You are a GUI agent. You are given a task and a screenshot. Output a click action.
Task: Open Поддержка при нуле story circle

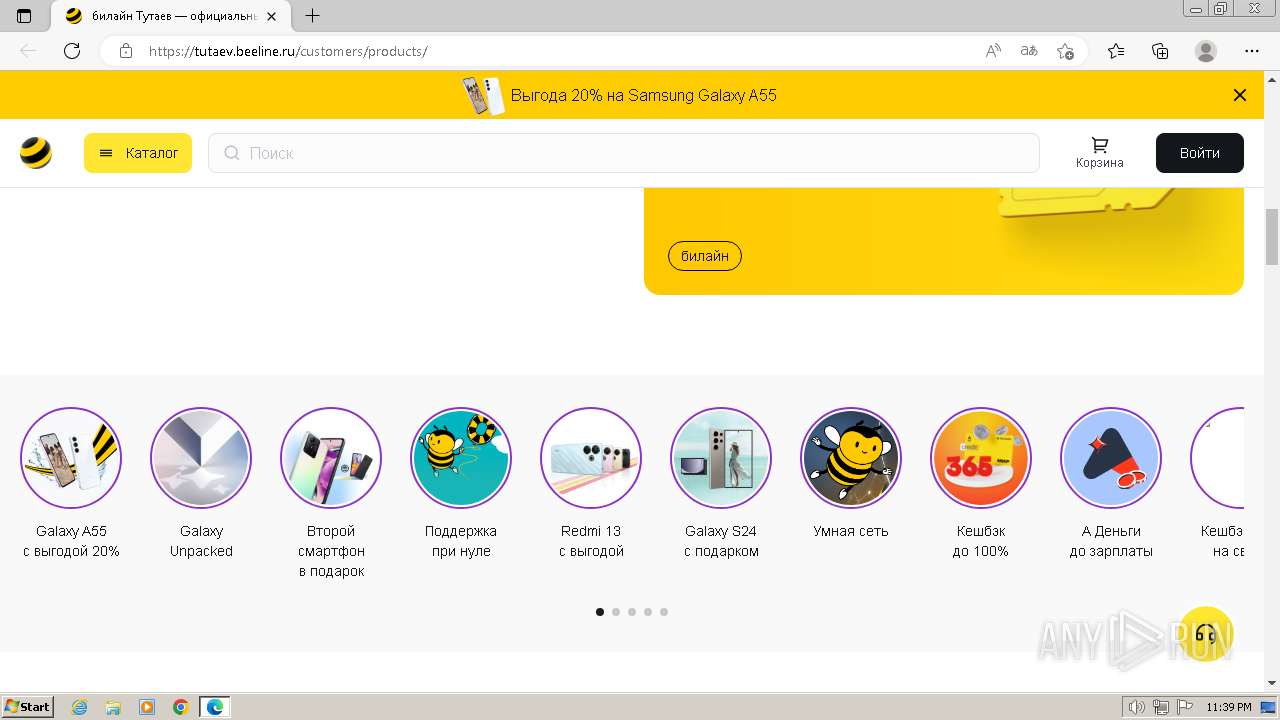pyautogui.click(x=461, y=458)
